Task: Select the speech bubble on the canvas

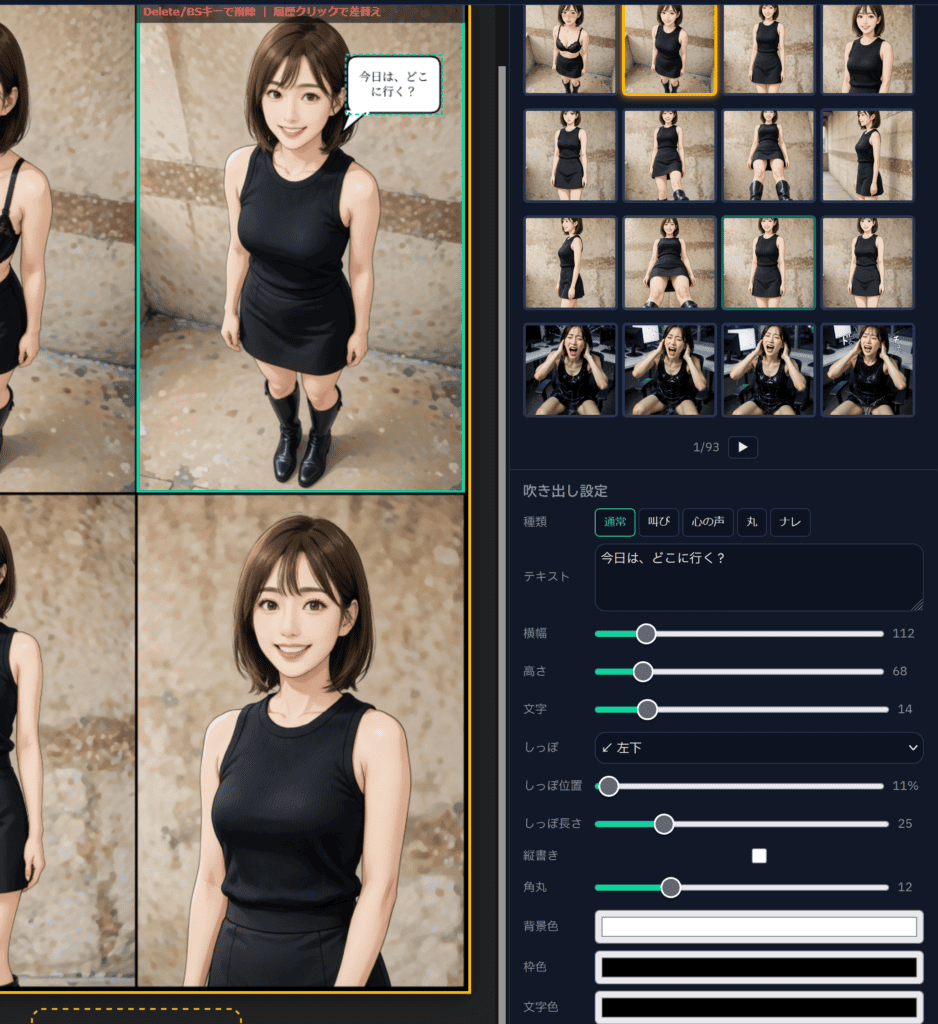Action: (393, 85)
